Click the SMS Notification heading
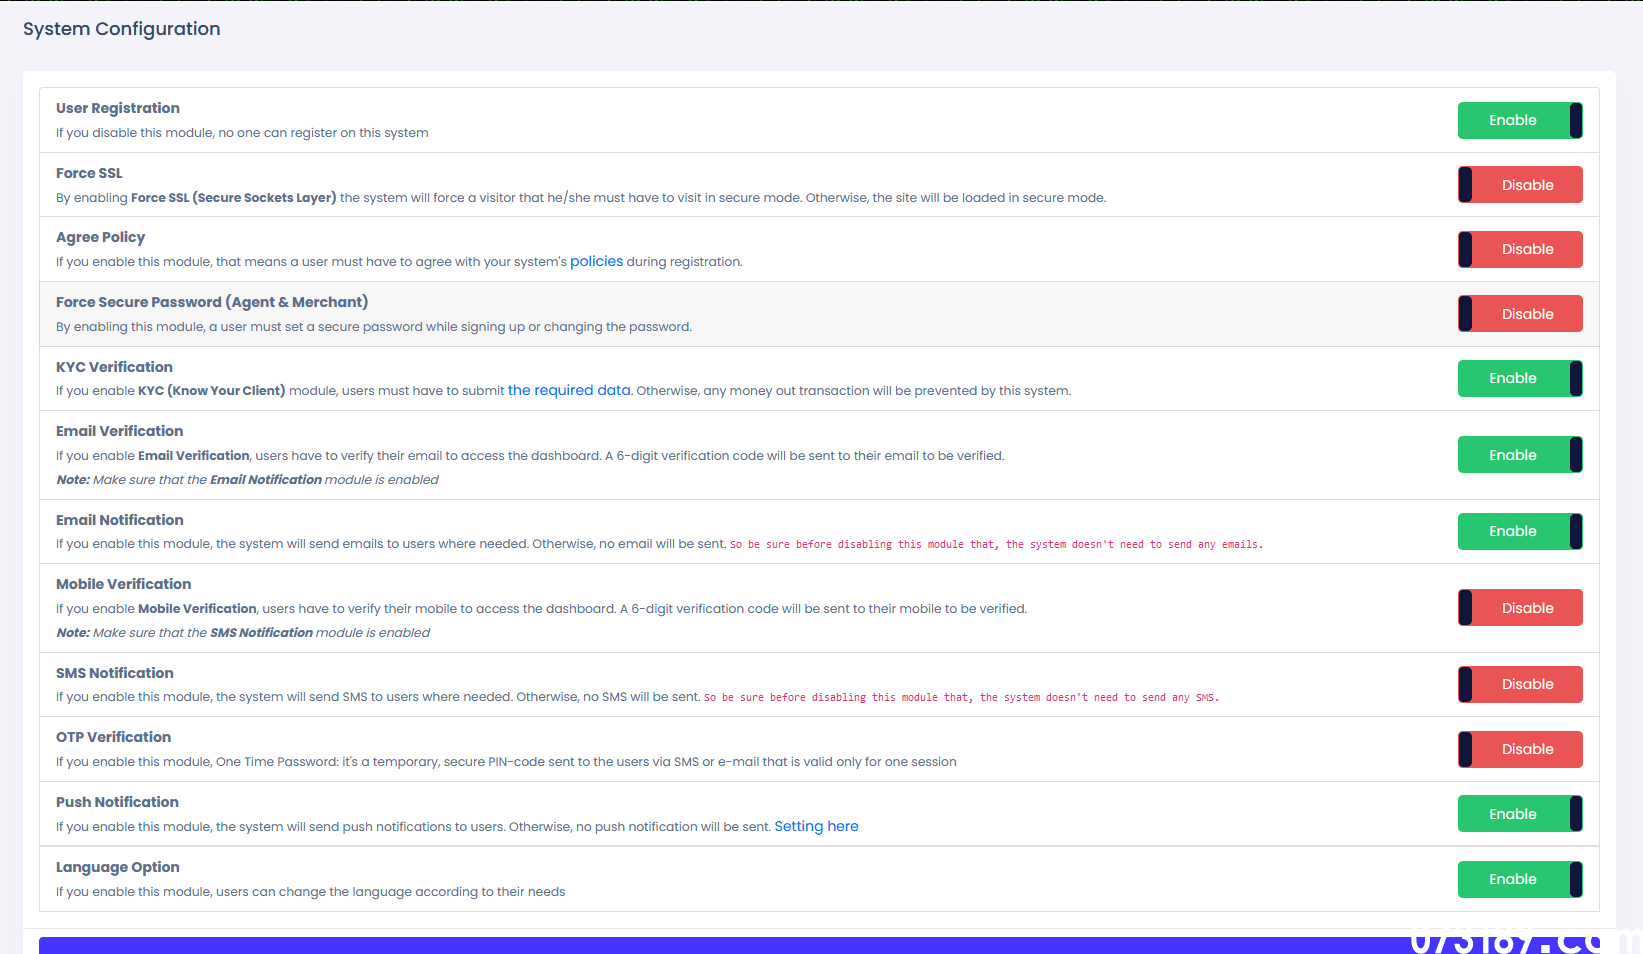This screenshot has width=1643, height=954. (x=114, y=673)
